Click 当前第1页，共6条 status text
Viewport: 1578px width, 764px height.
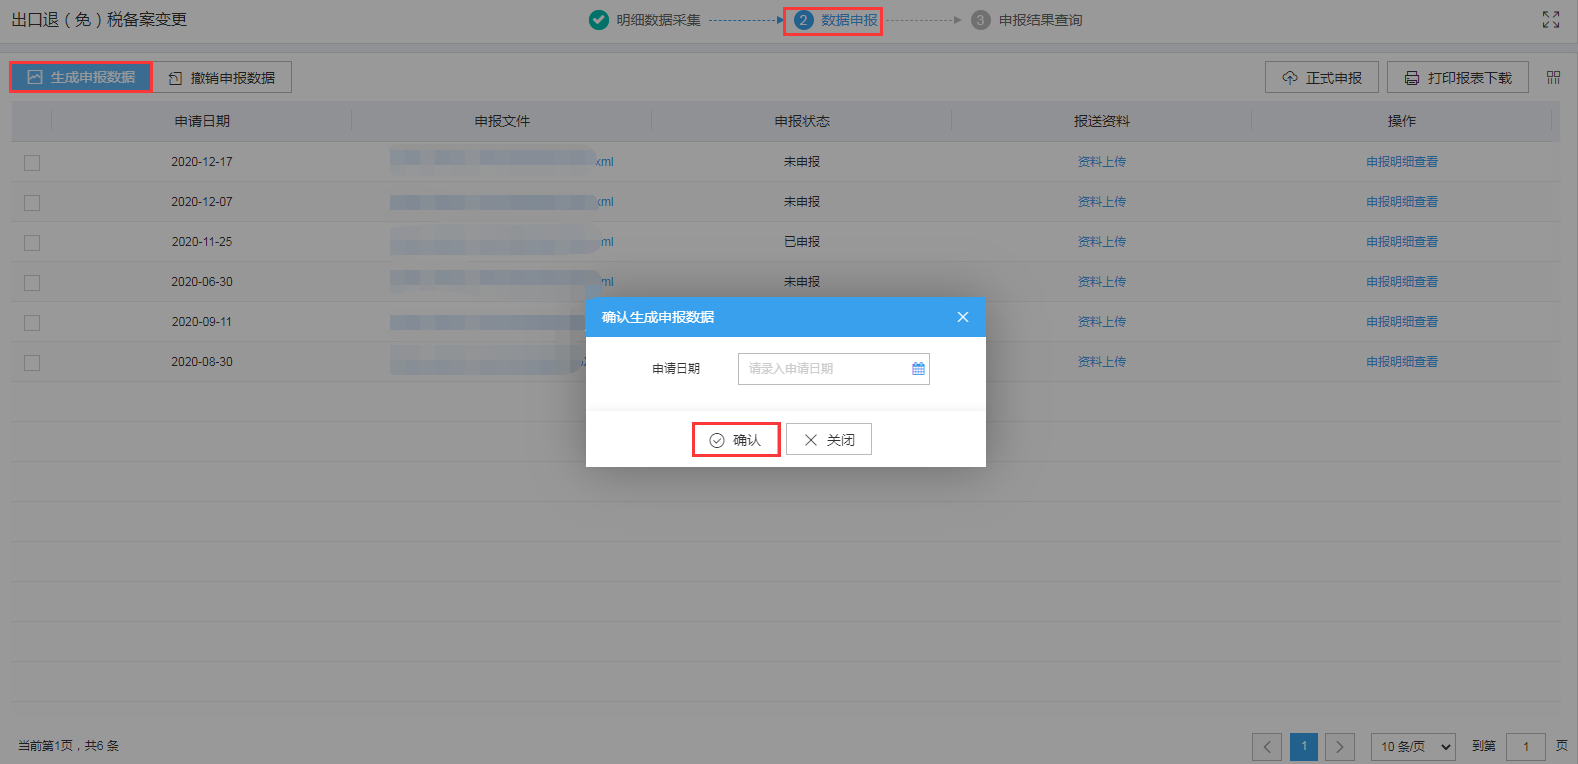click(68, 746)
